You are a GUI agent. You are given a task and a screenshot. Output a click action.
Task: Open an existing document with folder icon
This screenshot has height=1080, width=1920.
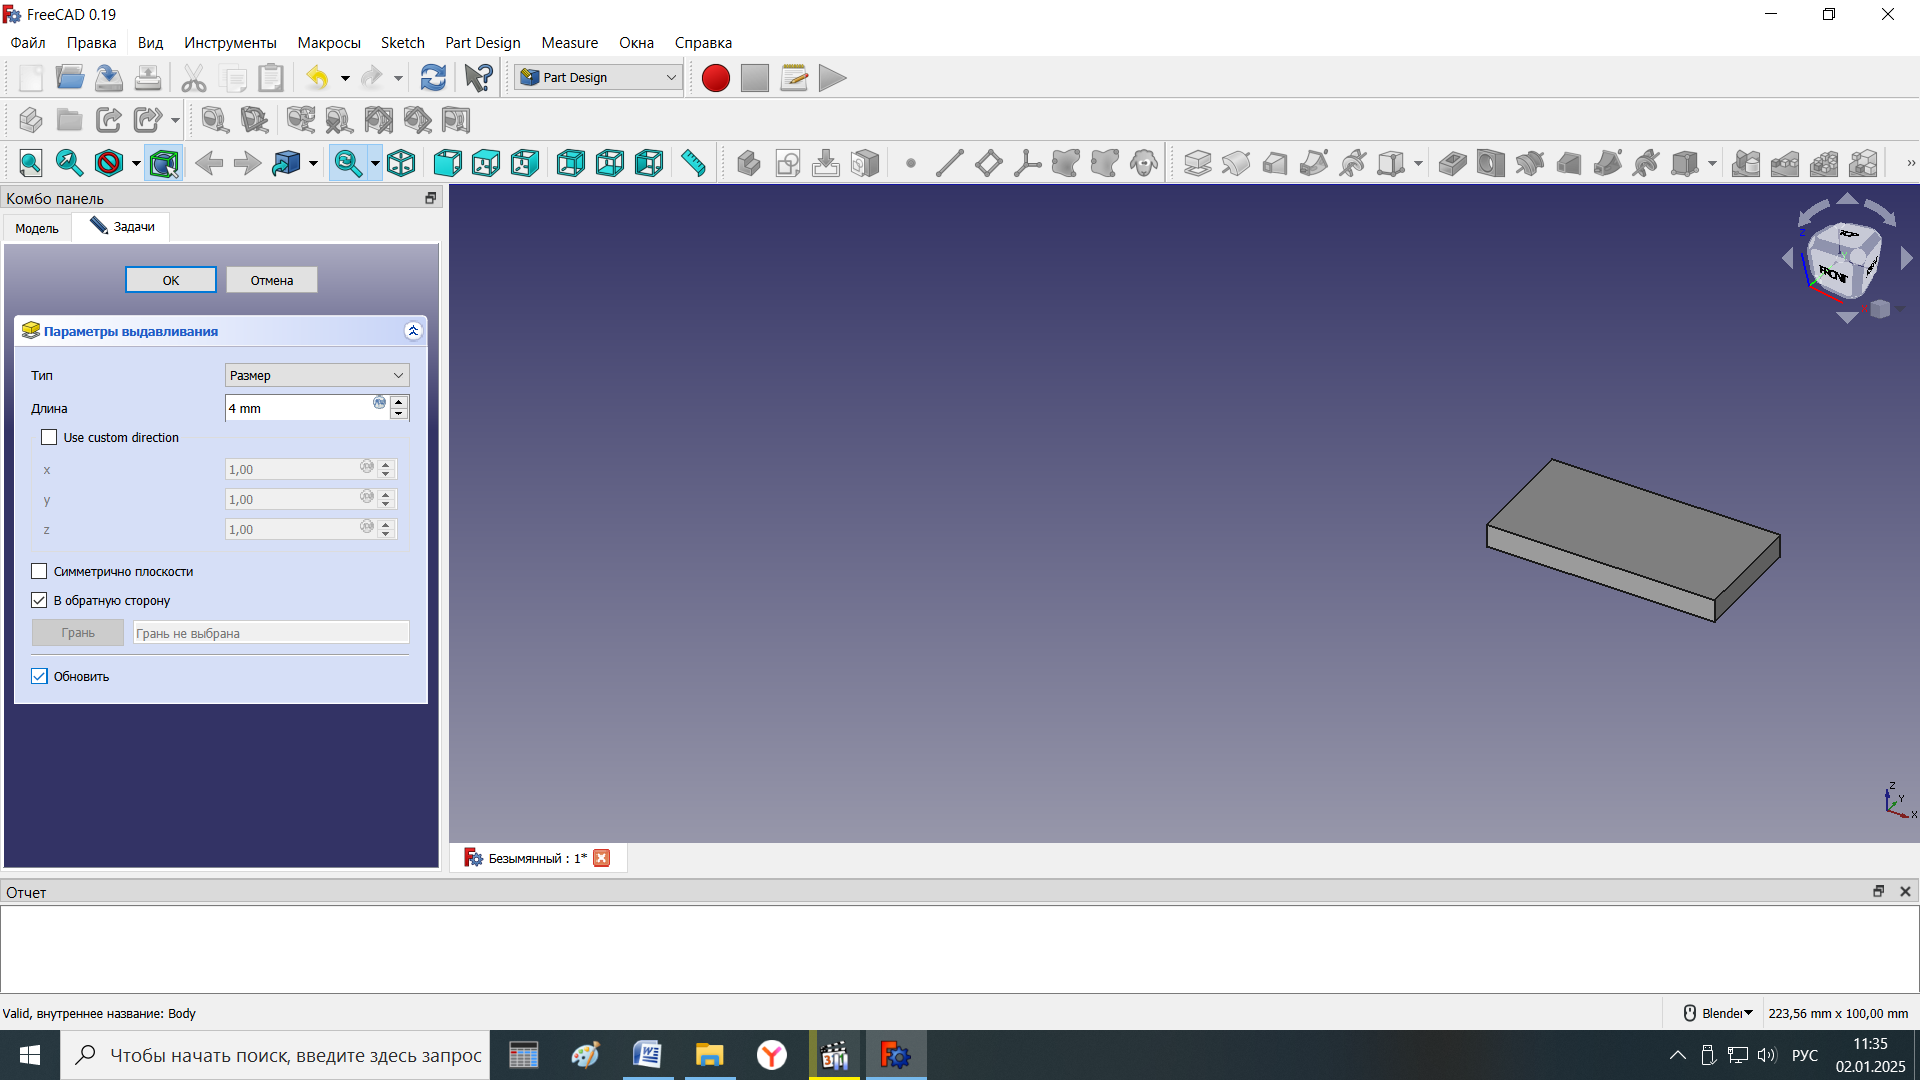(69, 78)
